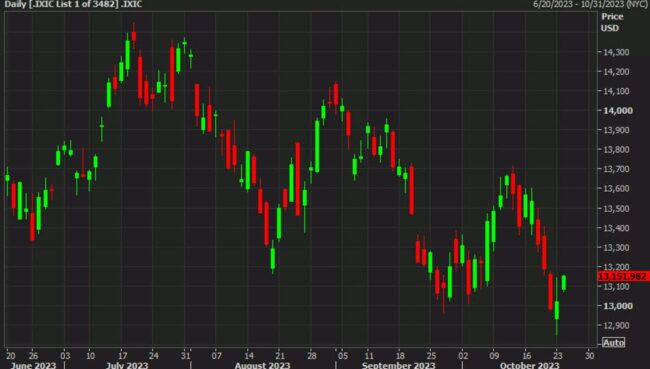Click the June 2023 month label
The height and width of the screenshot is (369, 650).
pos(33,365)
